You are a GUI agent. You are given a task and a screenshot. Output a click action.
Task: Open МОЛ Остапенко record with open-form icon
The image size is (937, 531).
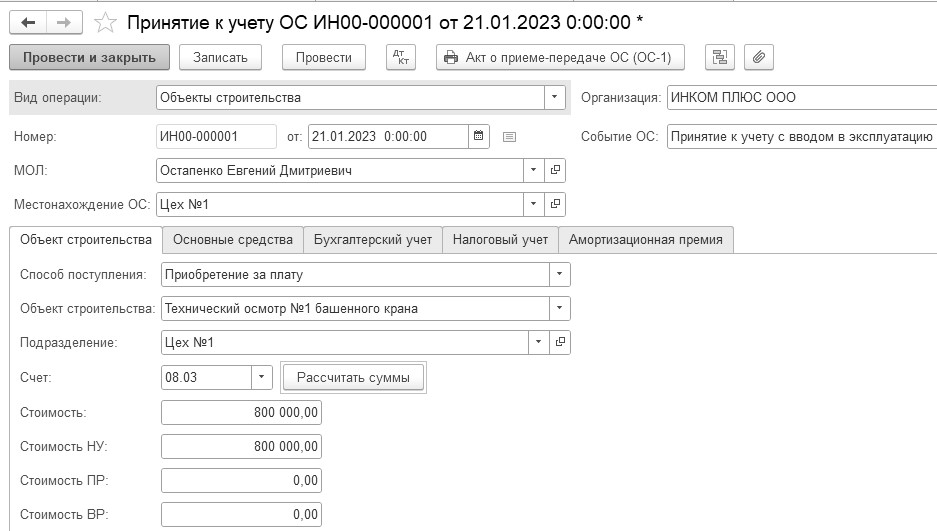555,170
